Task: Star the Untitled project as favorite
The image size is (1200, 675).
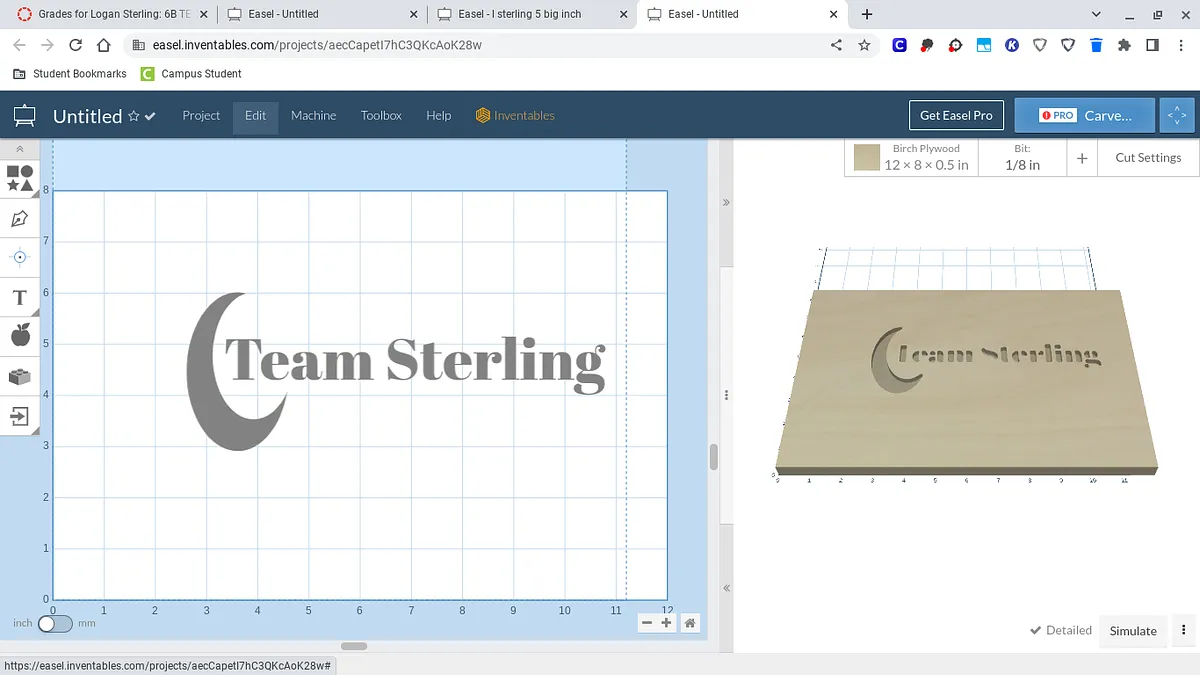Action: 133,117
